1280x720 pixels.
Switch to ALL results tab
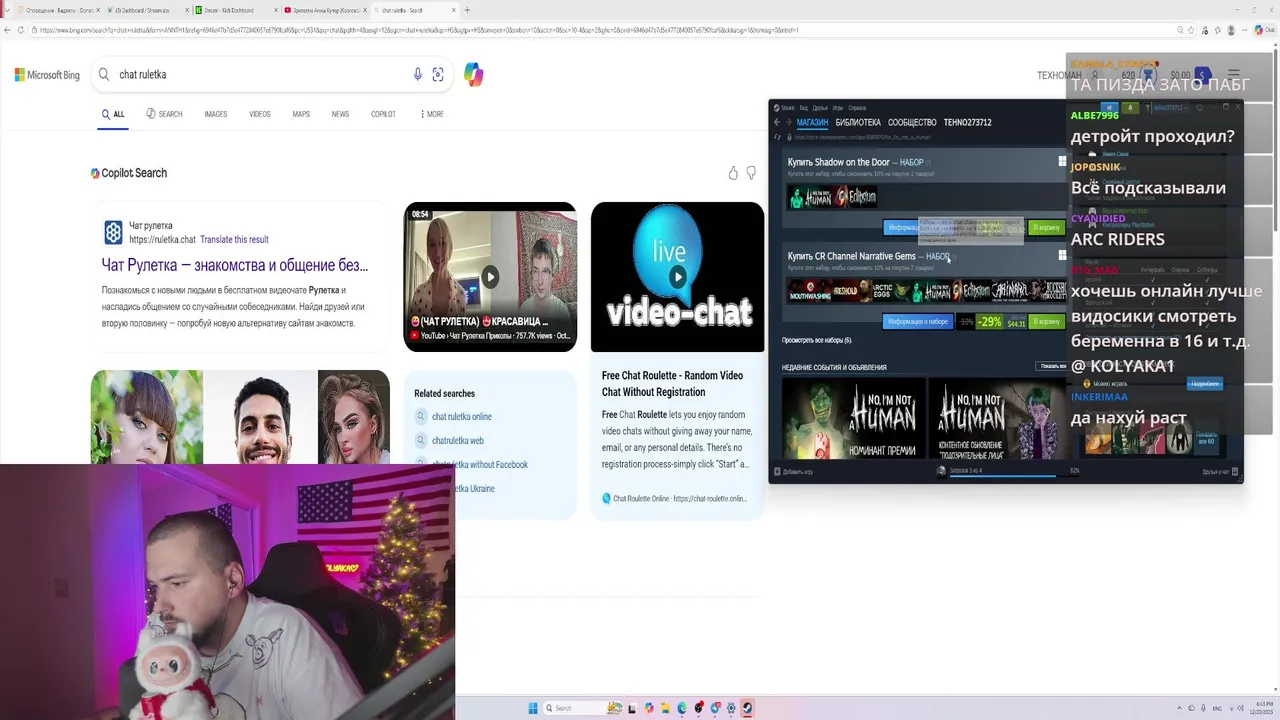pos(113,114)
